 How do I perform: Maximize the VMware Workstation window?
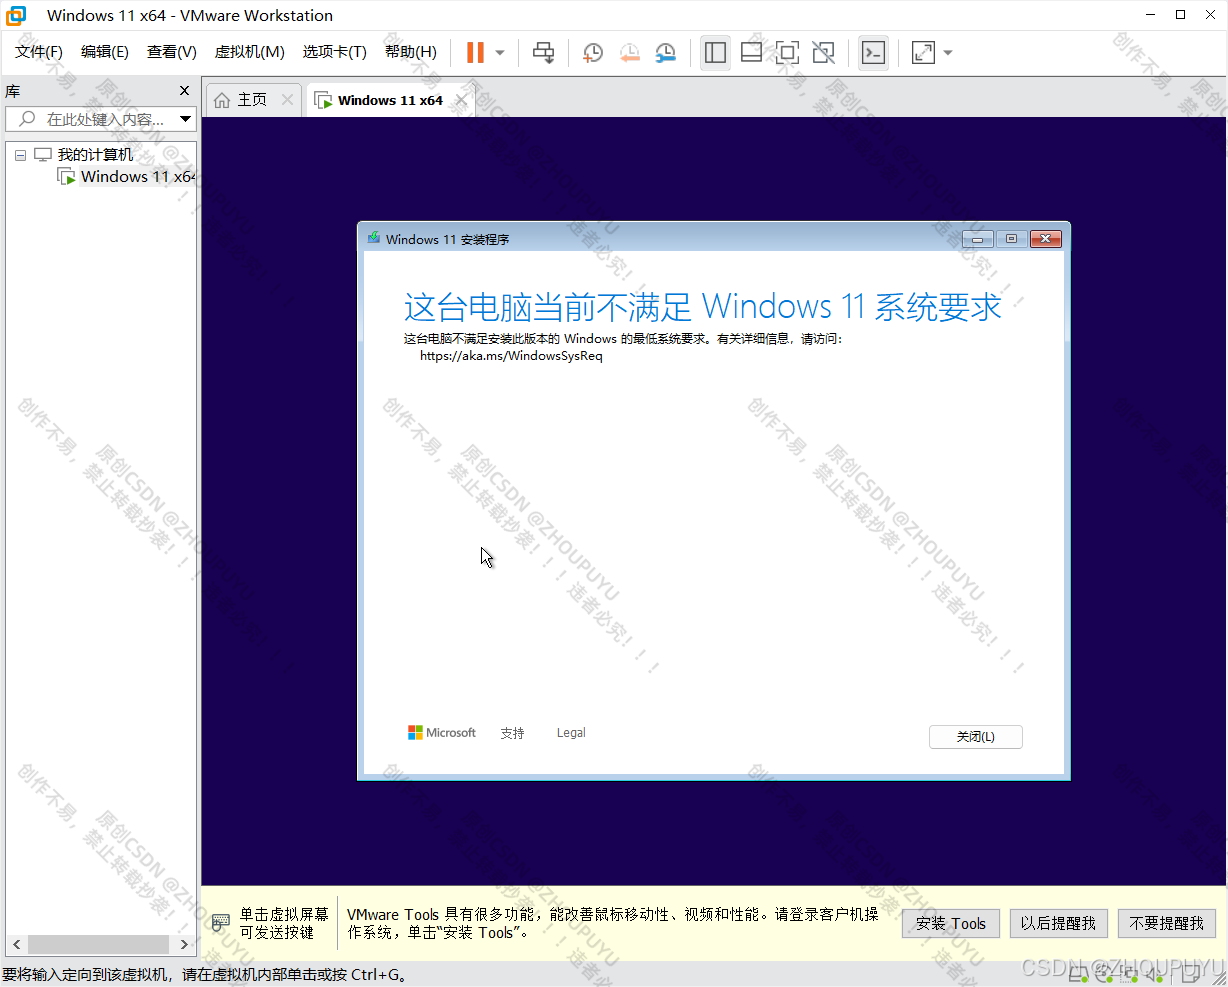pos(1181,15)
